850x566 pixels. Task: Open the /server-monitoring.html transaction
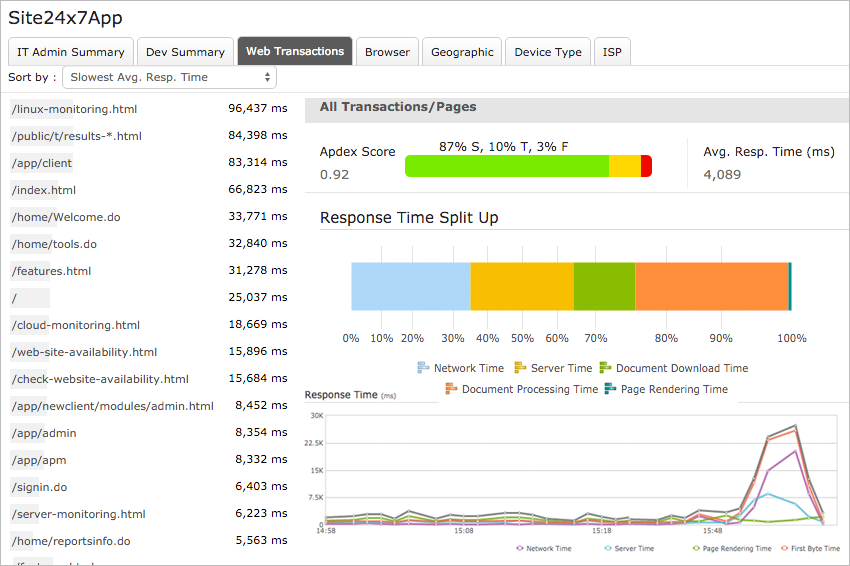click(x=79, y=514)
